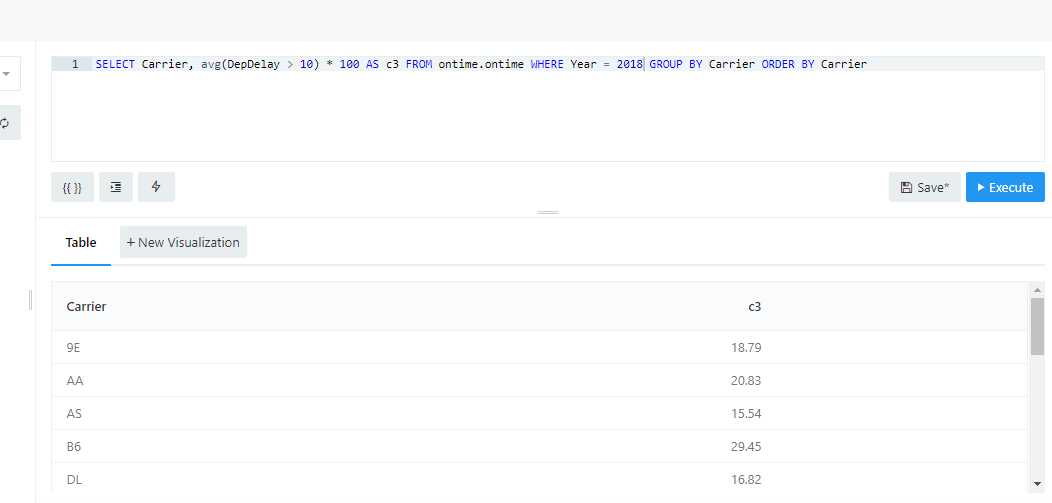The width and height of the screenshot is (1052, 503).
Task: Open the data source dropdown in the sidebar
Action: pyautogui.click(x=7, y=73)
